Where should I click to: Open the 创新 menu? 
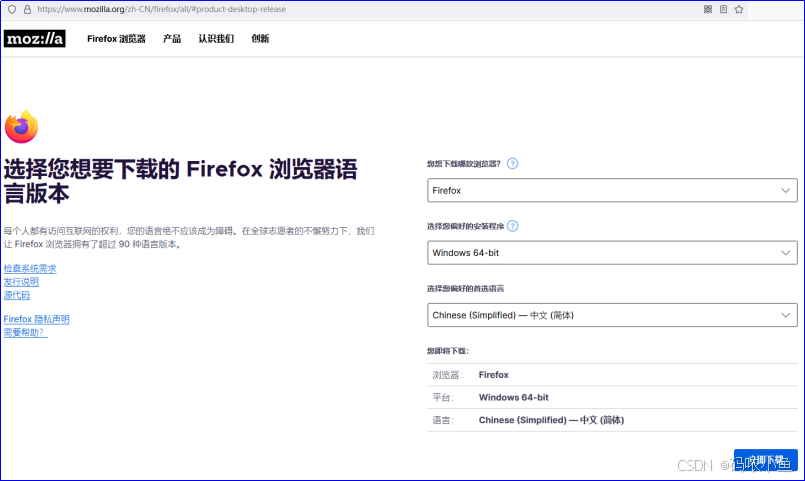coord(260,39)
